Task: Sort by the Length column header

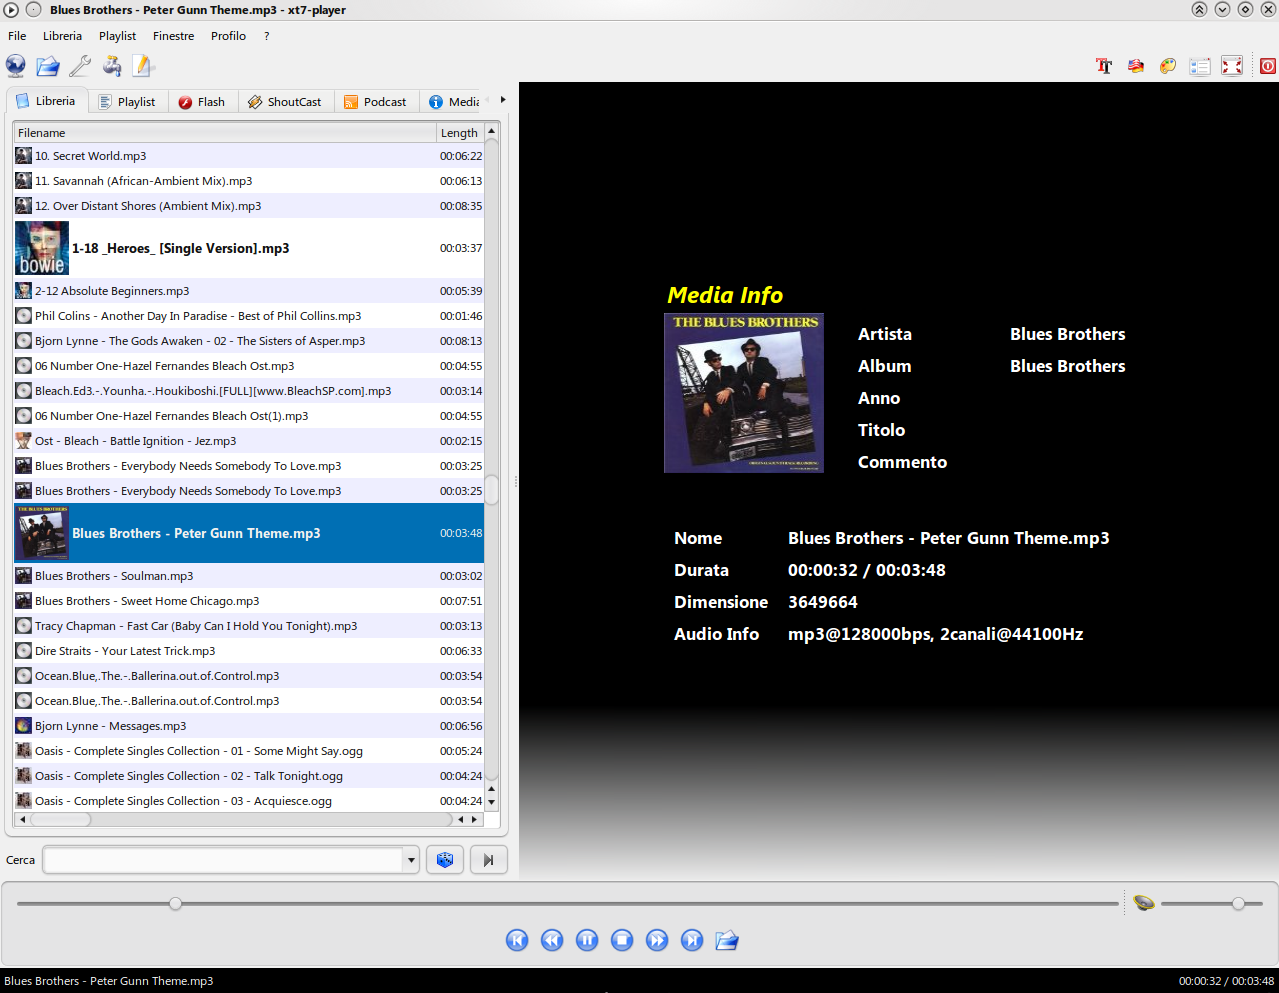Action: pos(460,133)
